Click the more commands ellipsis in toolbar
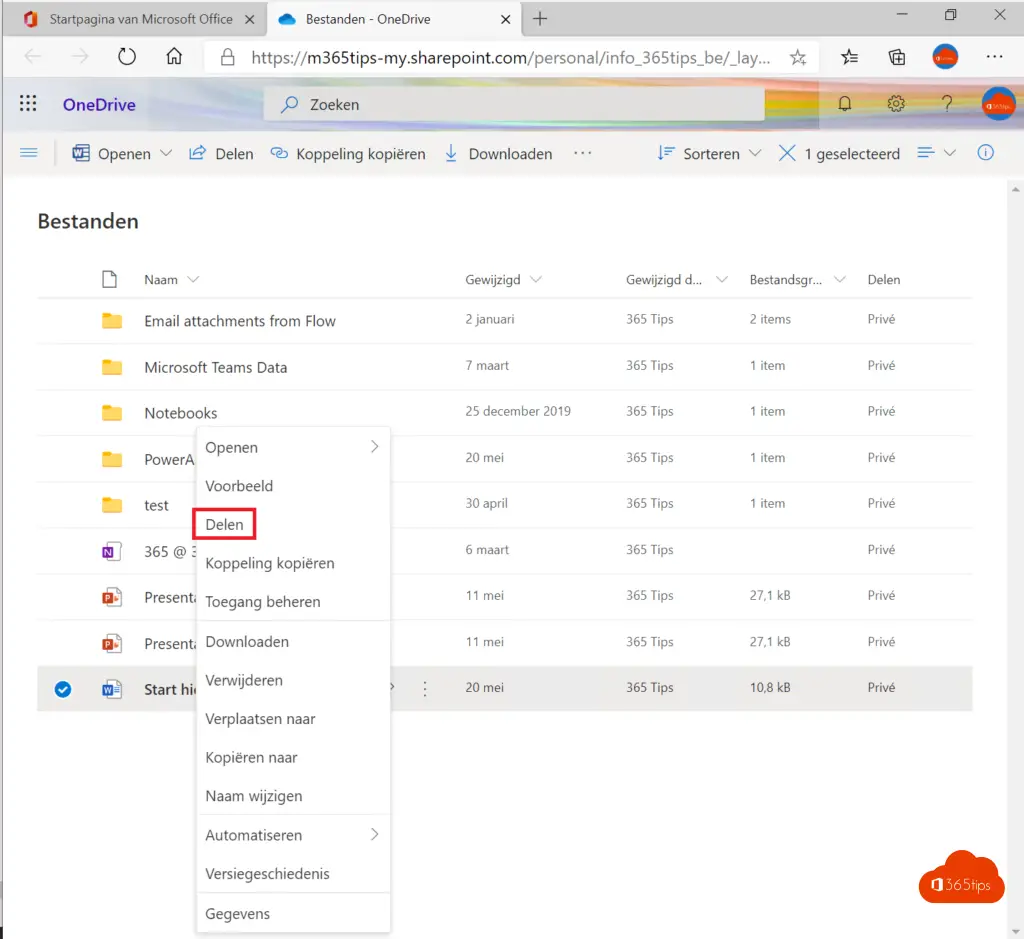This screenshot has width=1024, height=939. pyautogui.click(x=583, y=153)
